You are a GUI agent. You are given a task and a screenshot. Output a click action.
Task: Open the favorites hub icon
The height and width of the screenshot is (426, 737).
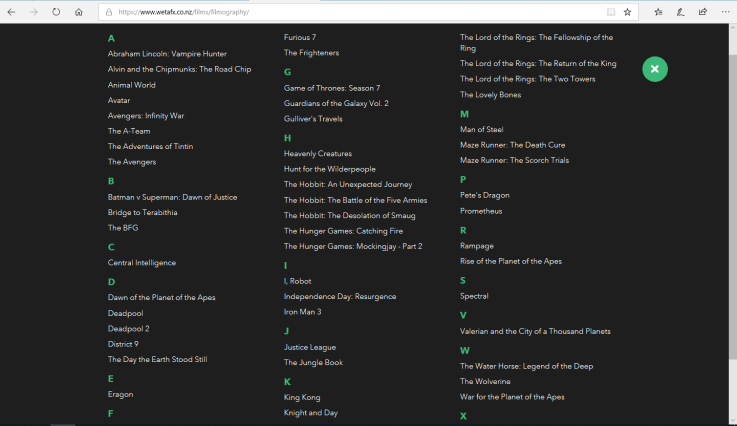(658, 12)
